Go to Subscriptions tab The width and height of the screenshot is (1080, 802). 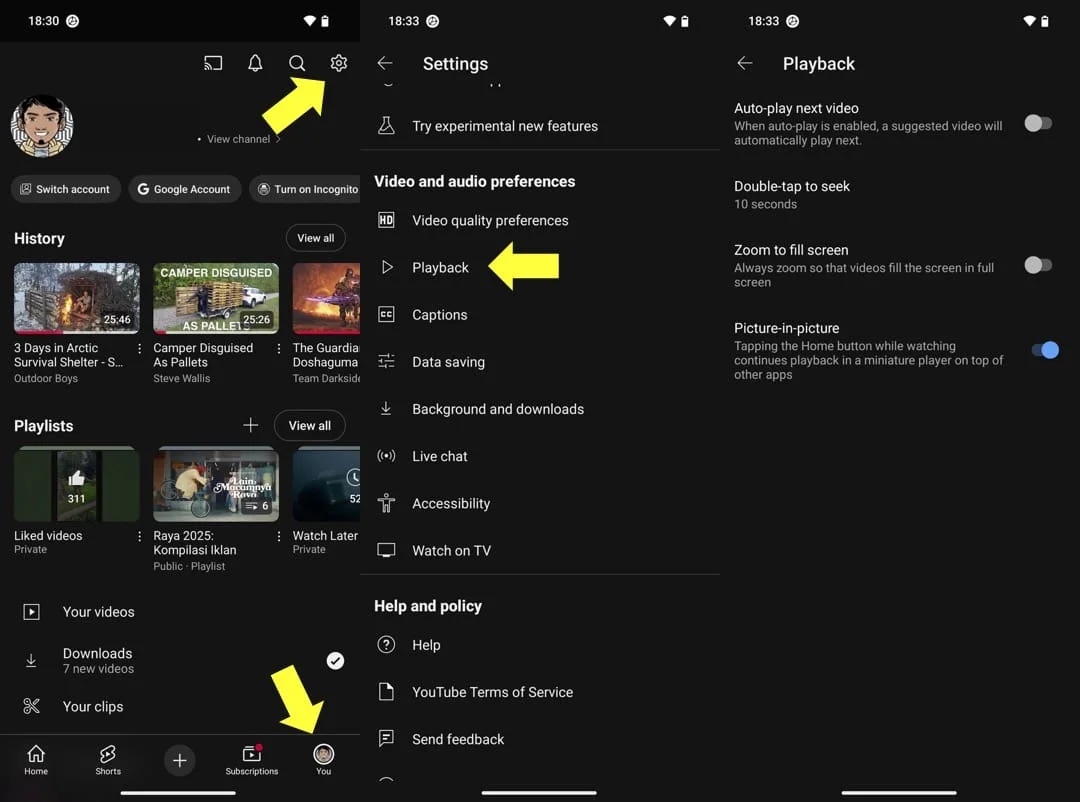251,760
